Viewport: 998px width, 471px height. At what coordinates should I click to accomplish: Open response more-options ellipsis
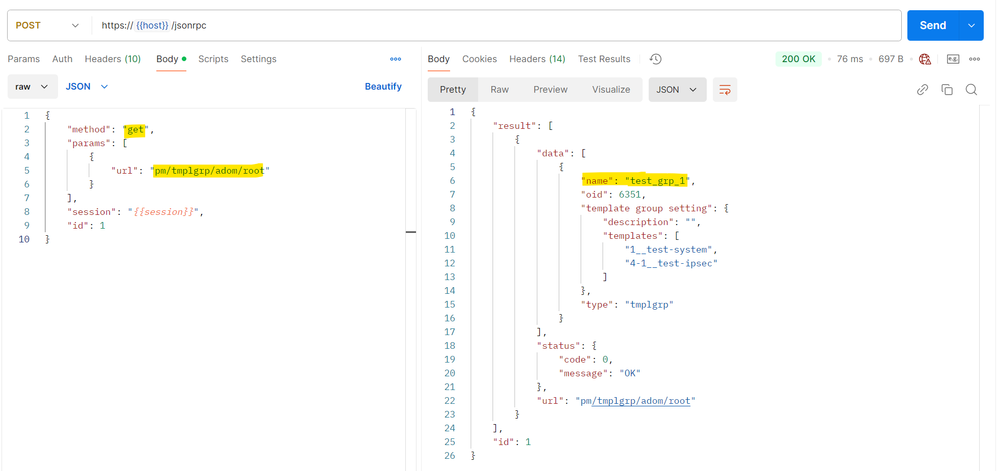click(975, 59)
